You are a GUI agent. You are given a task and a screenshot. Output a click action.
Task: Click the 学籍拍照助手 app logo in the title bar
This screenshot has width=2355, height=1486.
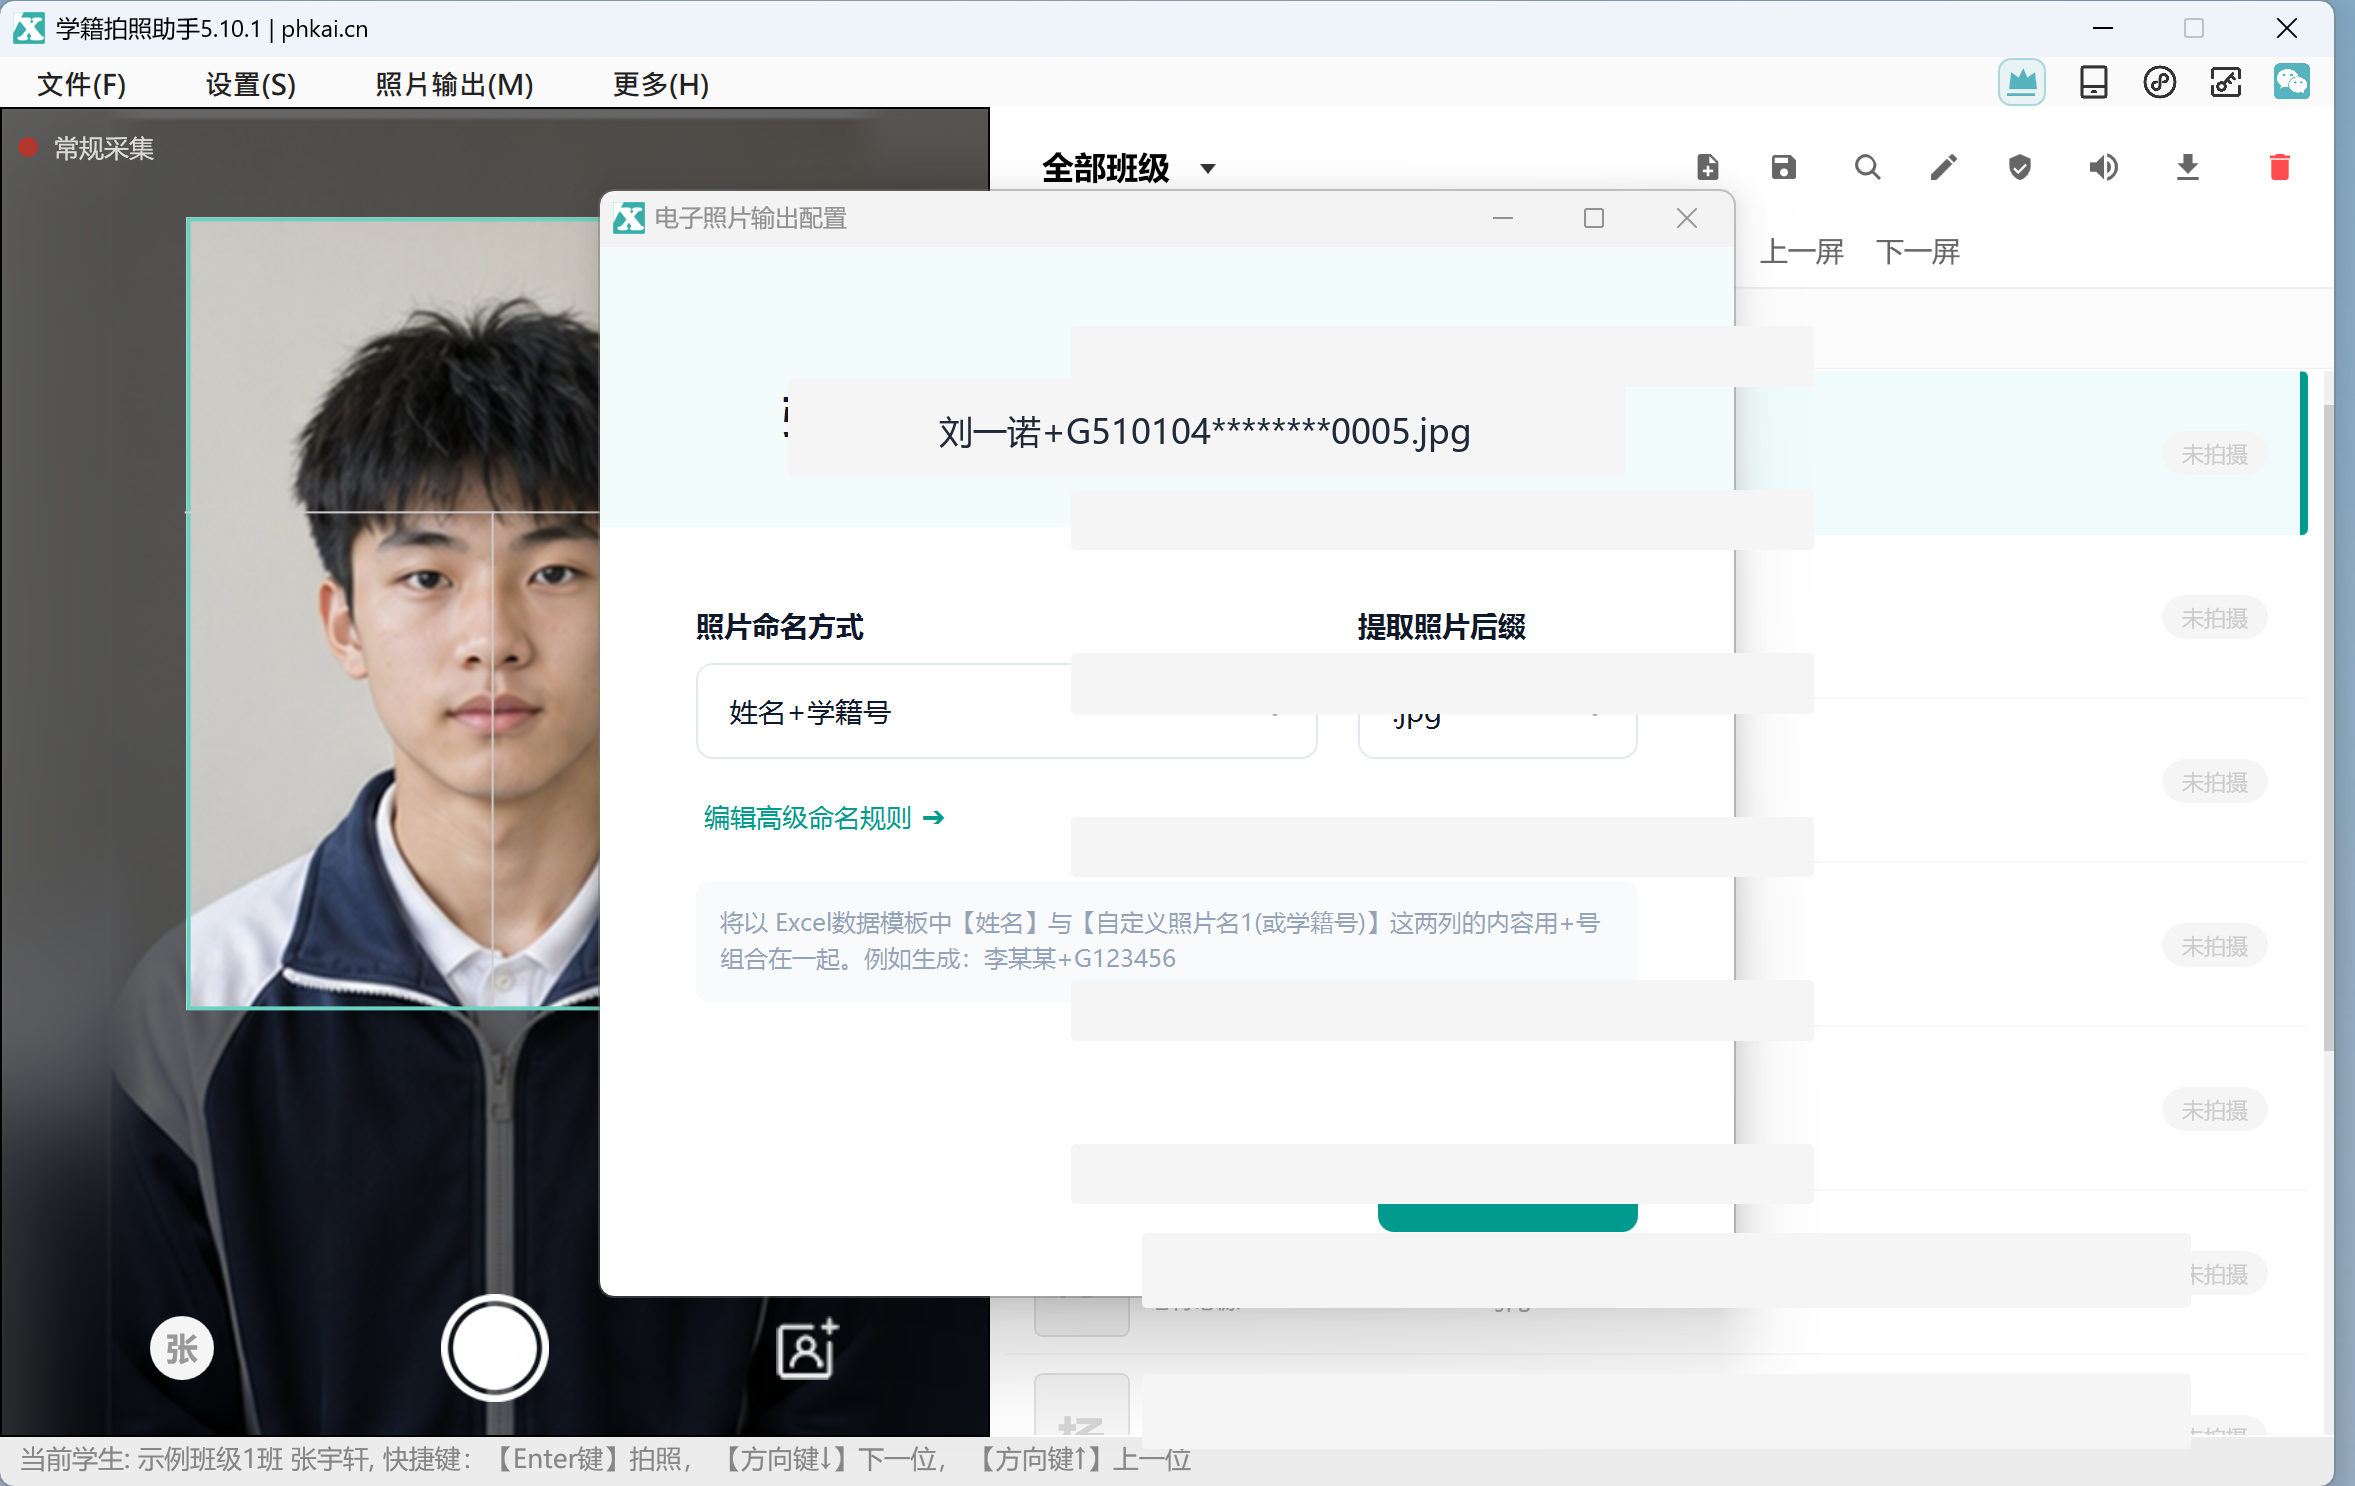(x=28, y=28)
